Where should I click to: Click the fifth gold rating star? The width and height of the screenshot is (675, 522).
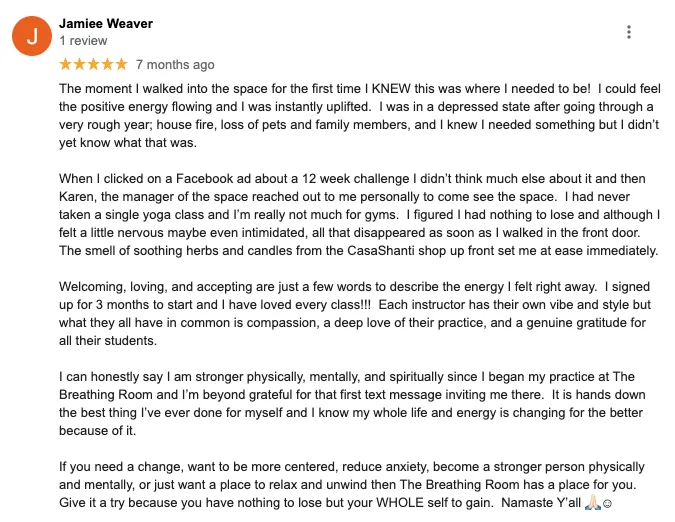[121, 65]
